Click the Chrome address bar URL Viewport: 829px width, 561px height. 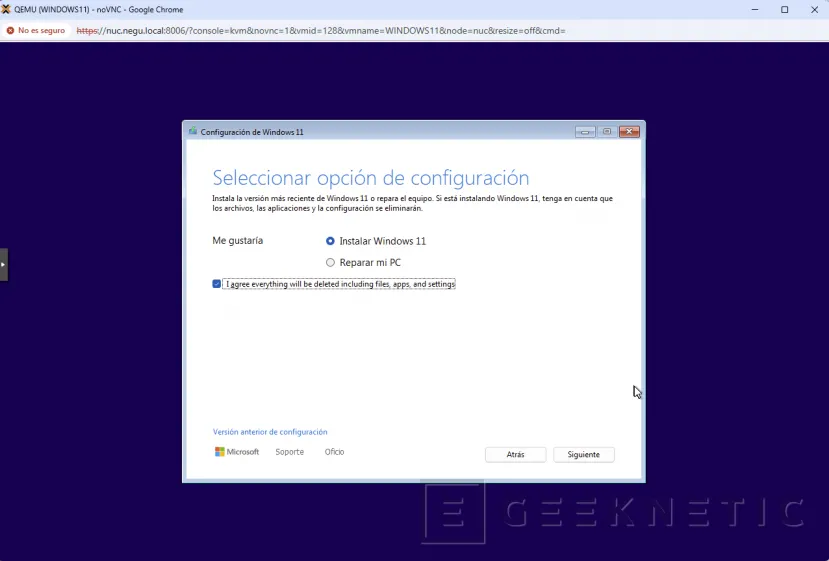(321, 31)
